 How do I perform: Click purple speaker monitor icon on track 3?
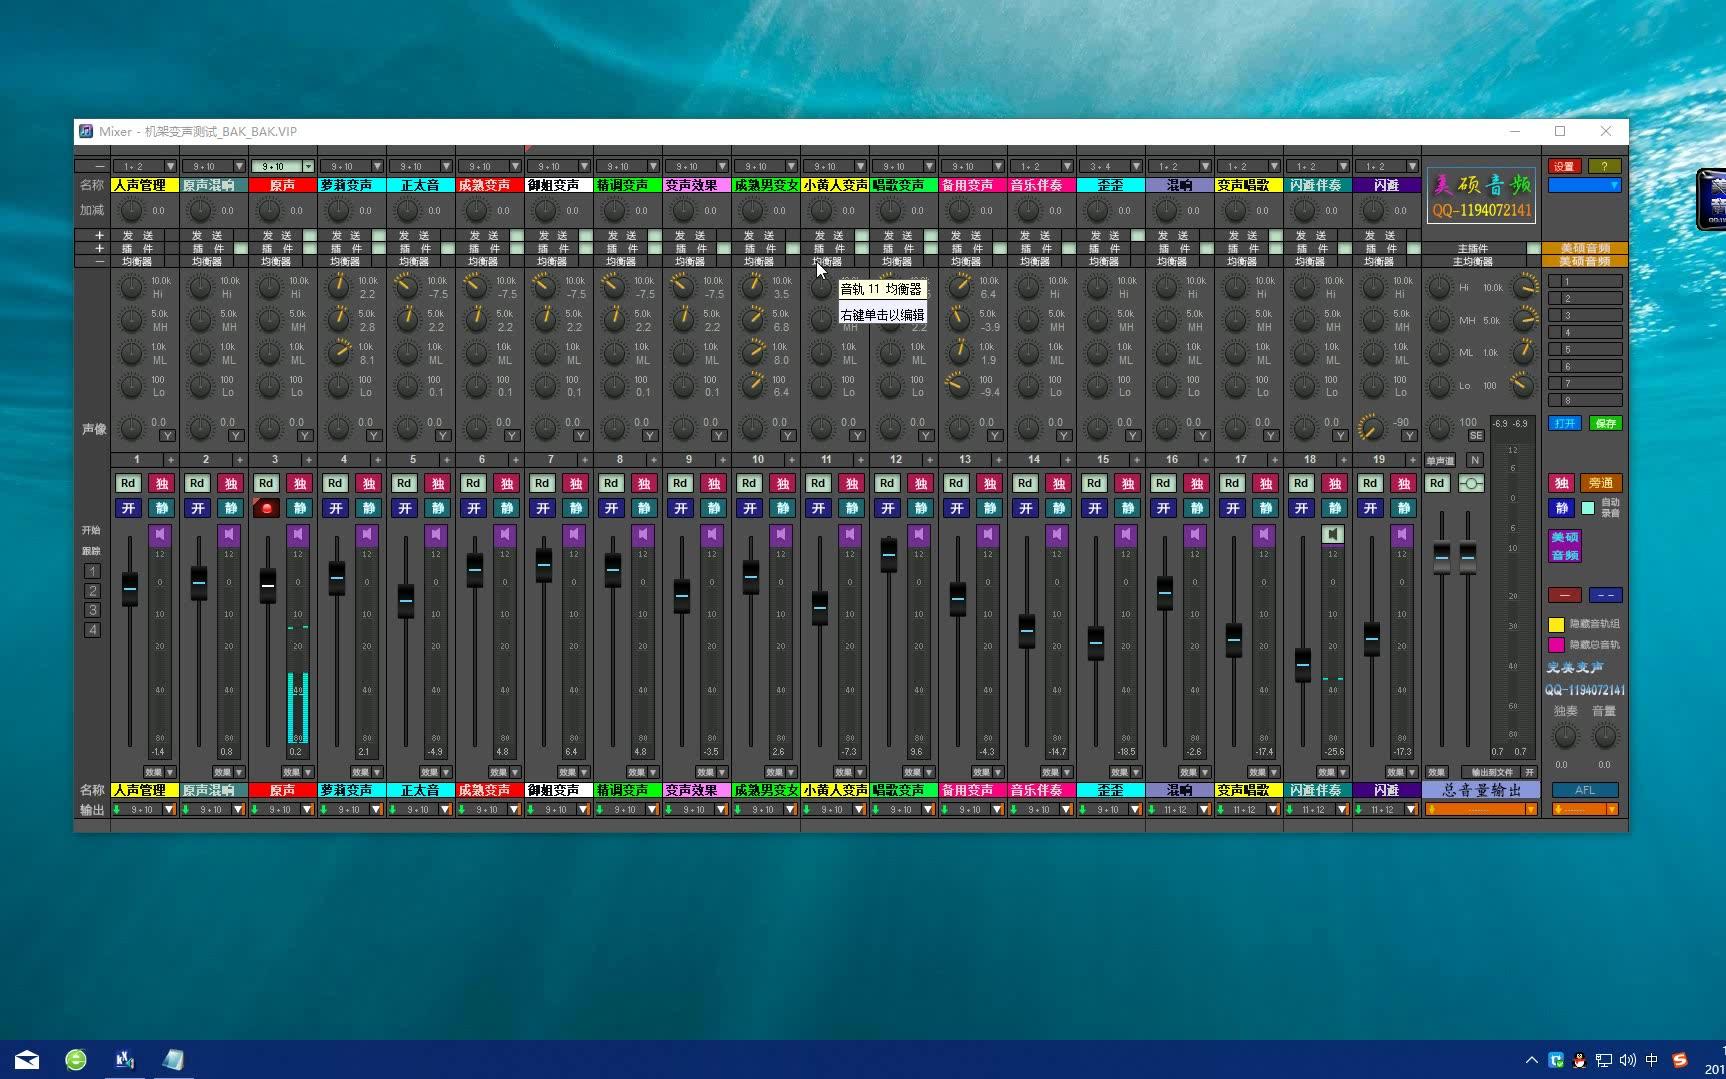tap(298, 536)
